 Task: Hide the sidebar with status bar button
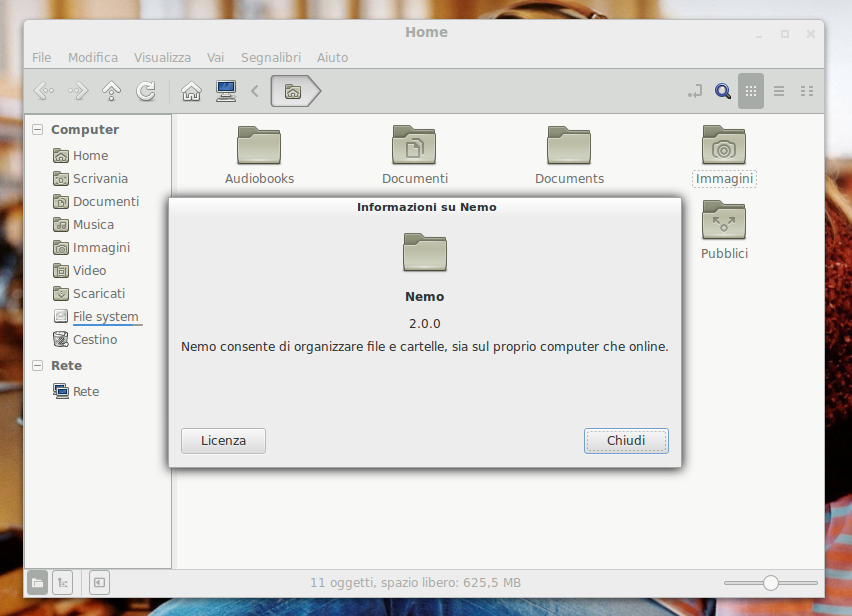pos(99,583)
